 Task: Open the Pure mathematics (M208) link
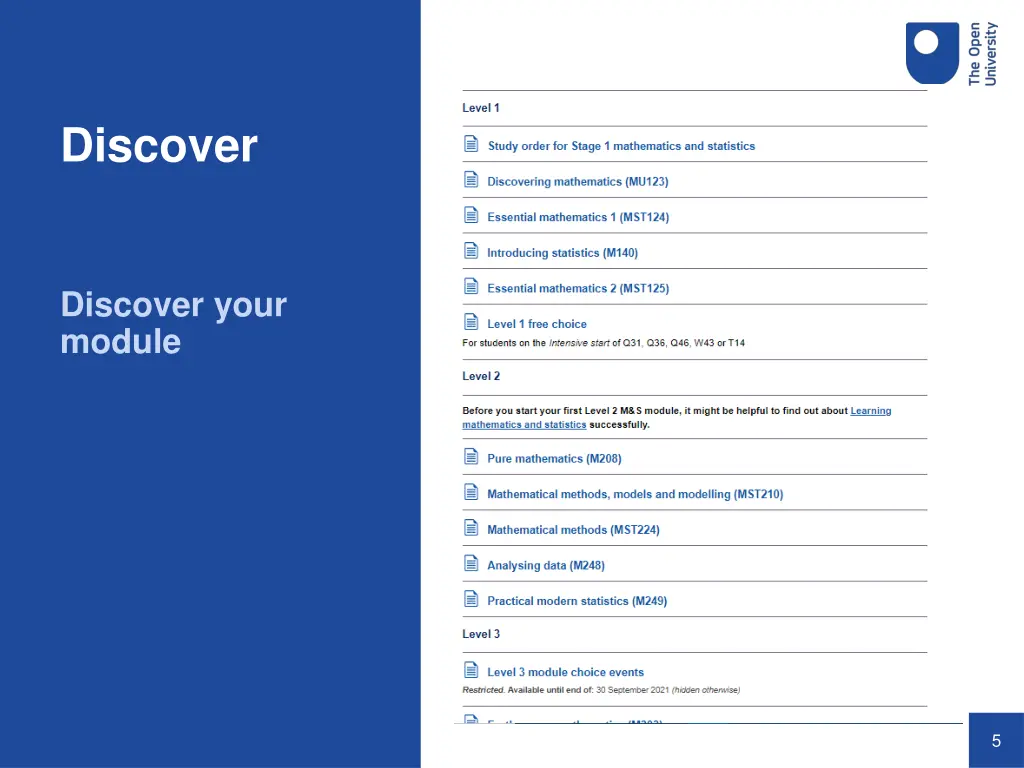point(554,458)
